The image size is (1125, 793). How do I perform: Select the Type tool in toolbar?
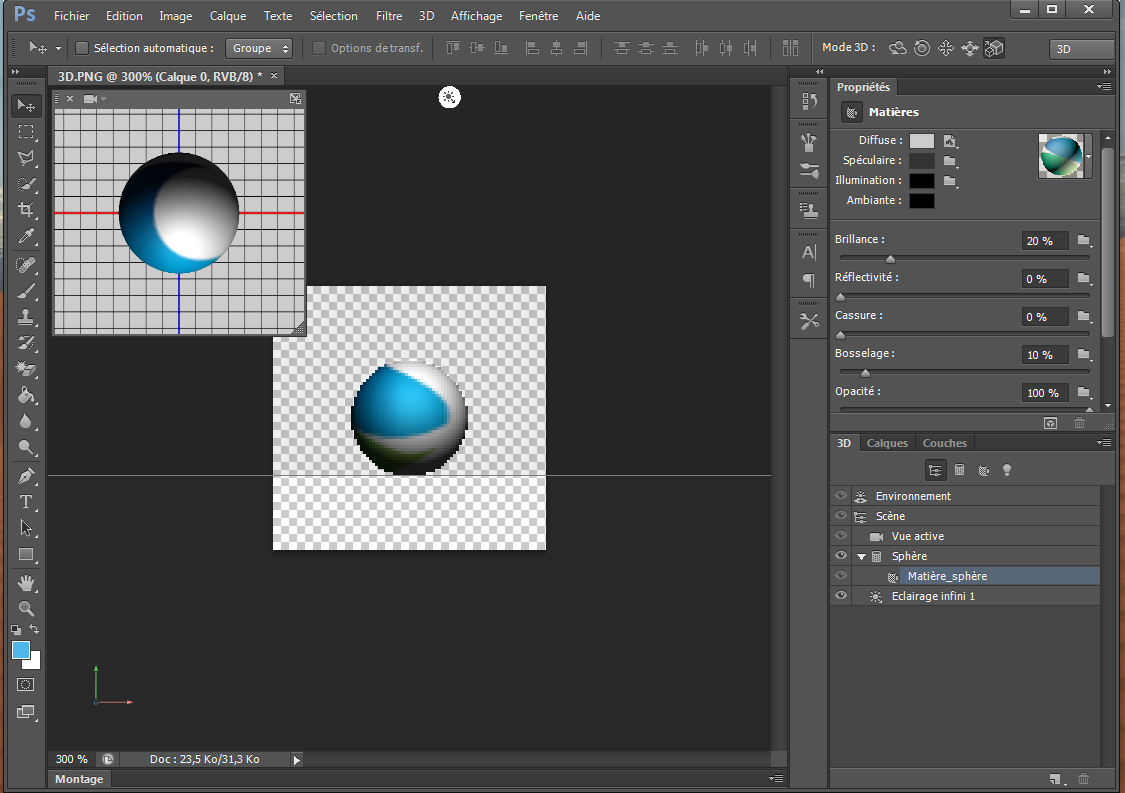[x=27, y=501]
